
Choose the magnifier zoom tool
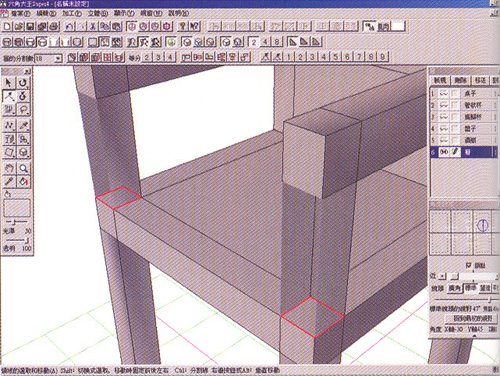coord(23,168)
